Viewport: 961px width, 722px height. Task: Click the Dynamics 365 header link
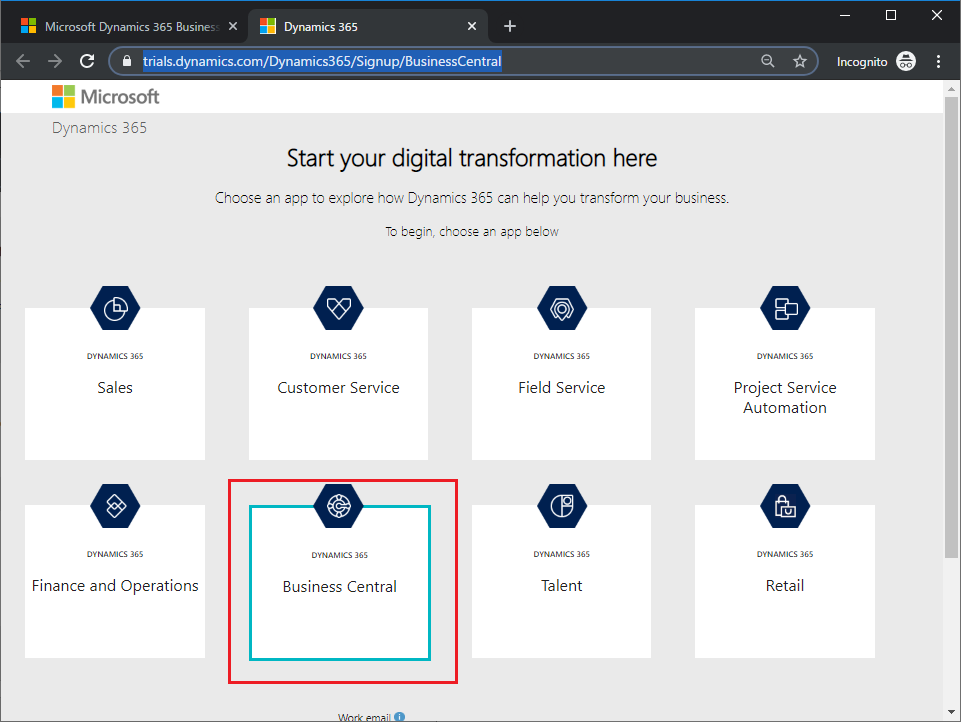99,128
